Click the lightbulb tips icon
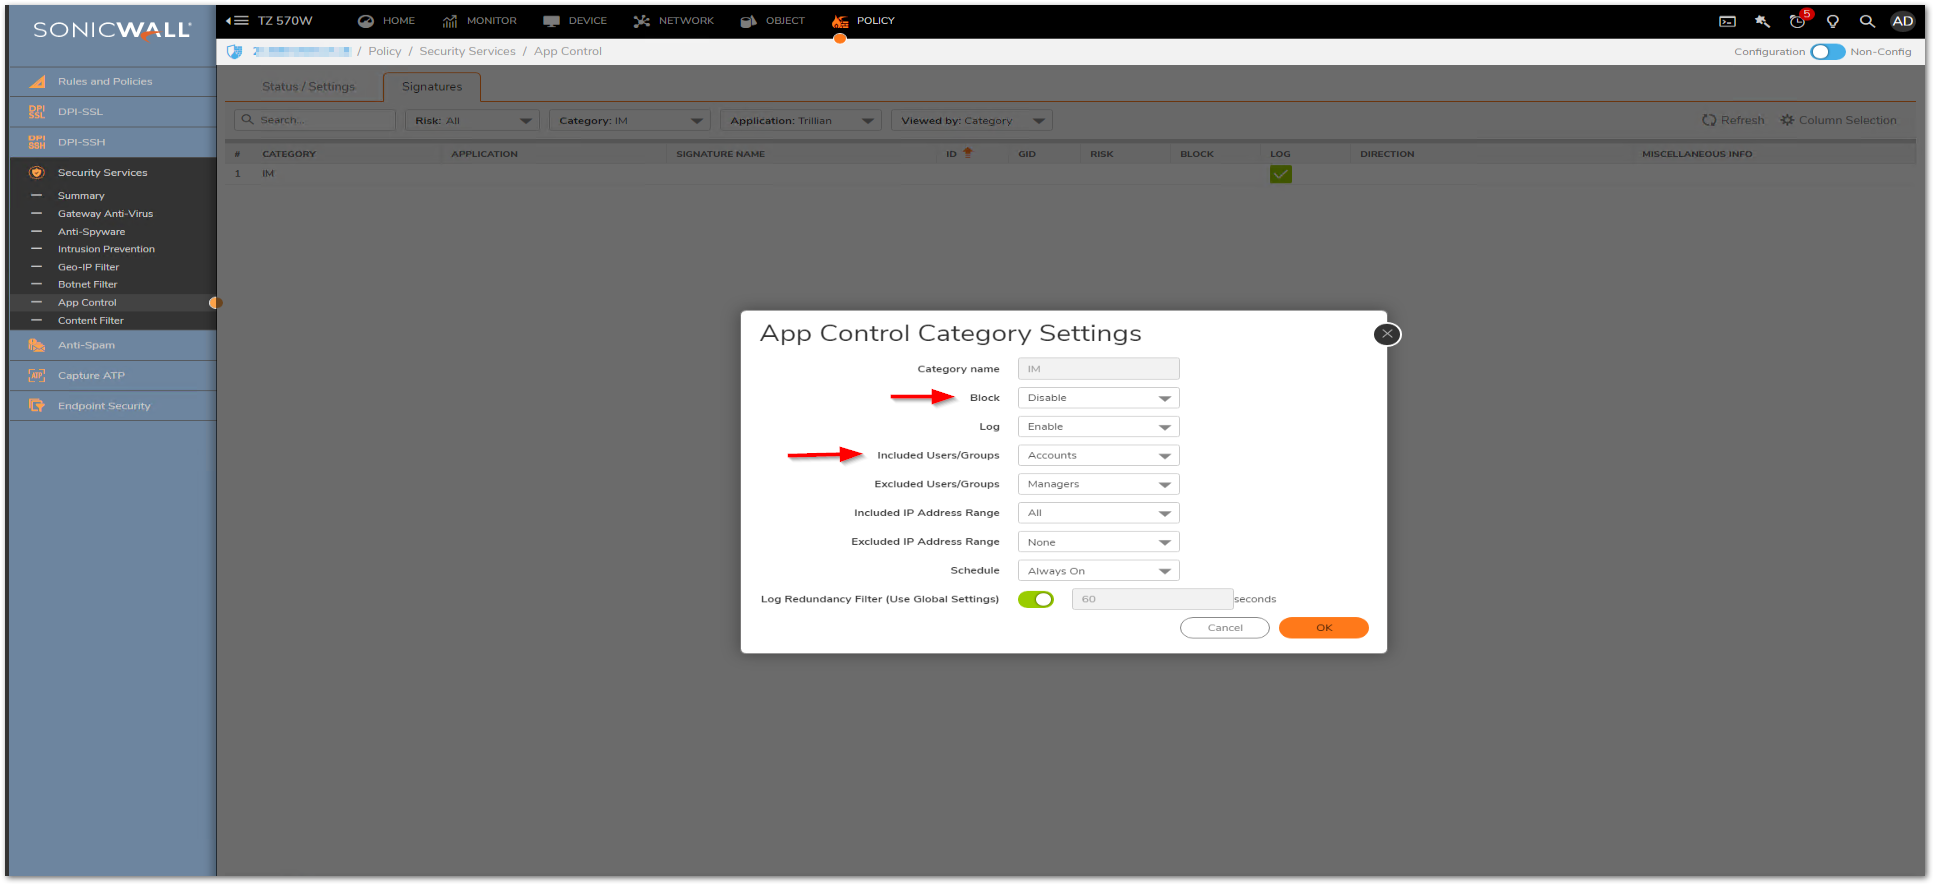This screenshot has width=1934, height=885. (x=1833, y=21)
